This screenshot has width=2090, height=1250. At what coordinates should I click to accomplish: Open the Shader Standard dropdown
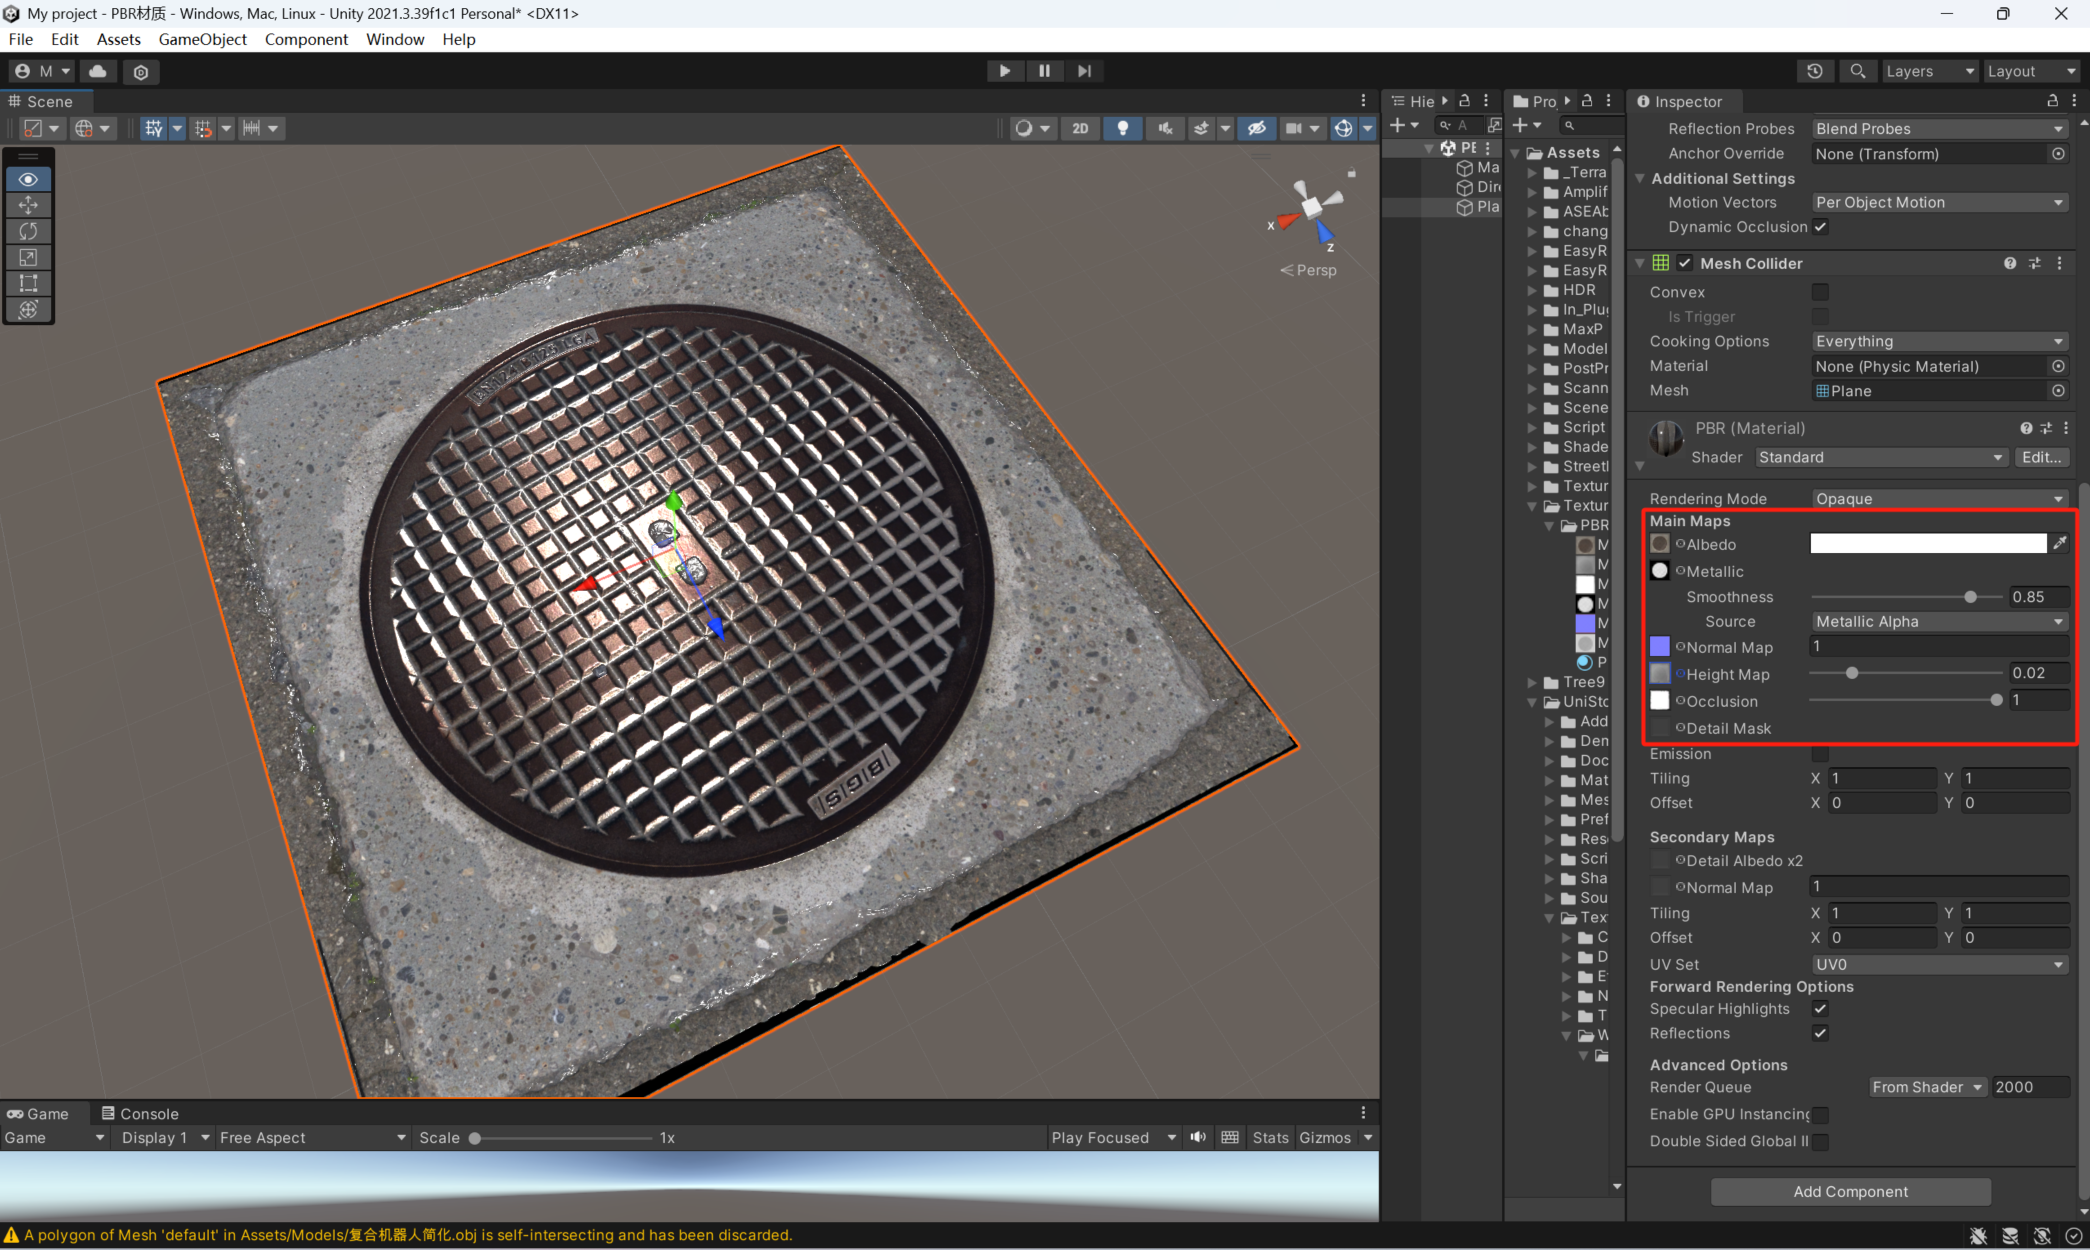(x=1880, y=457)
